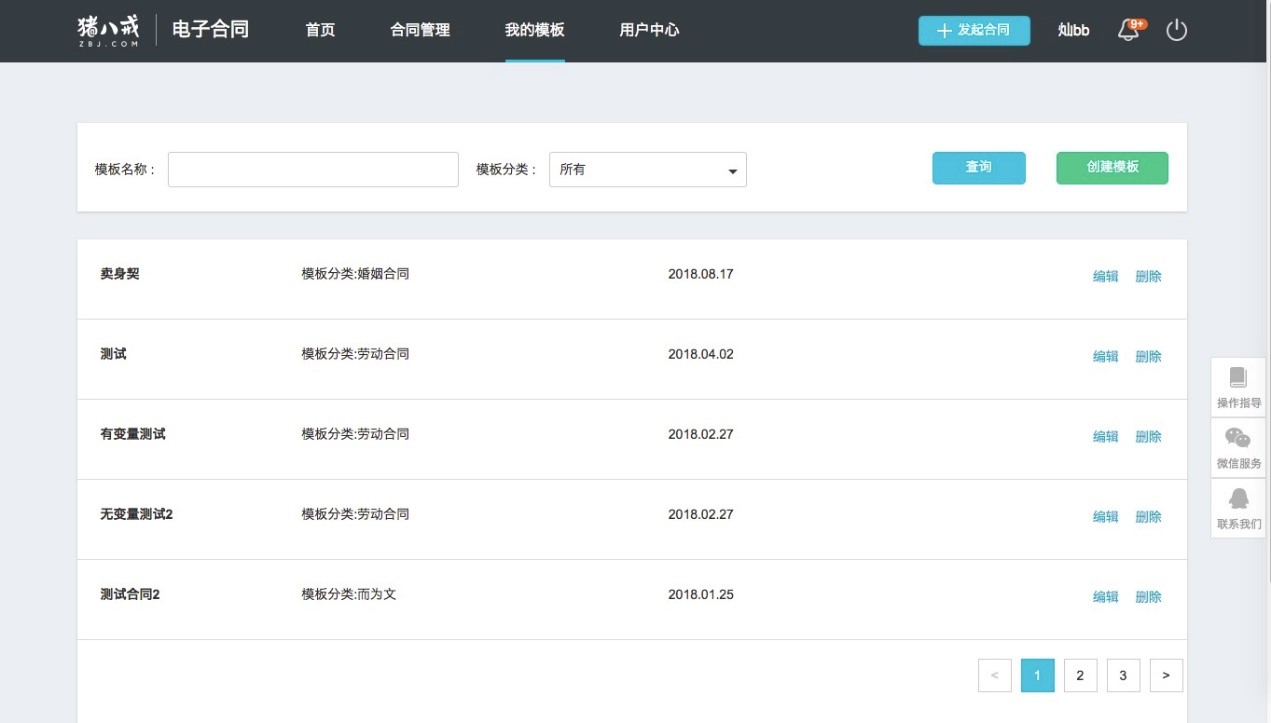This screenshot has width=1271, height=723.
Task: Open the notifications bell icon
Action: click(1130, 30)
